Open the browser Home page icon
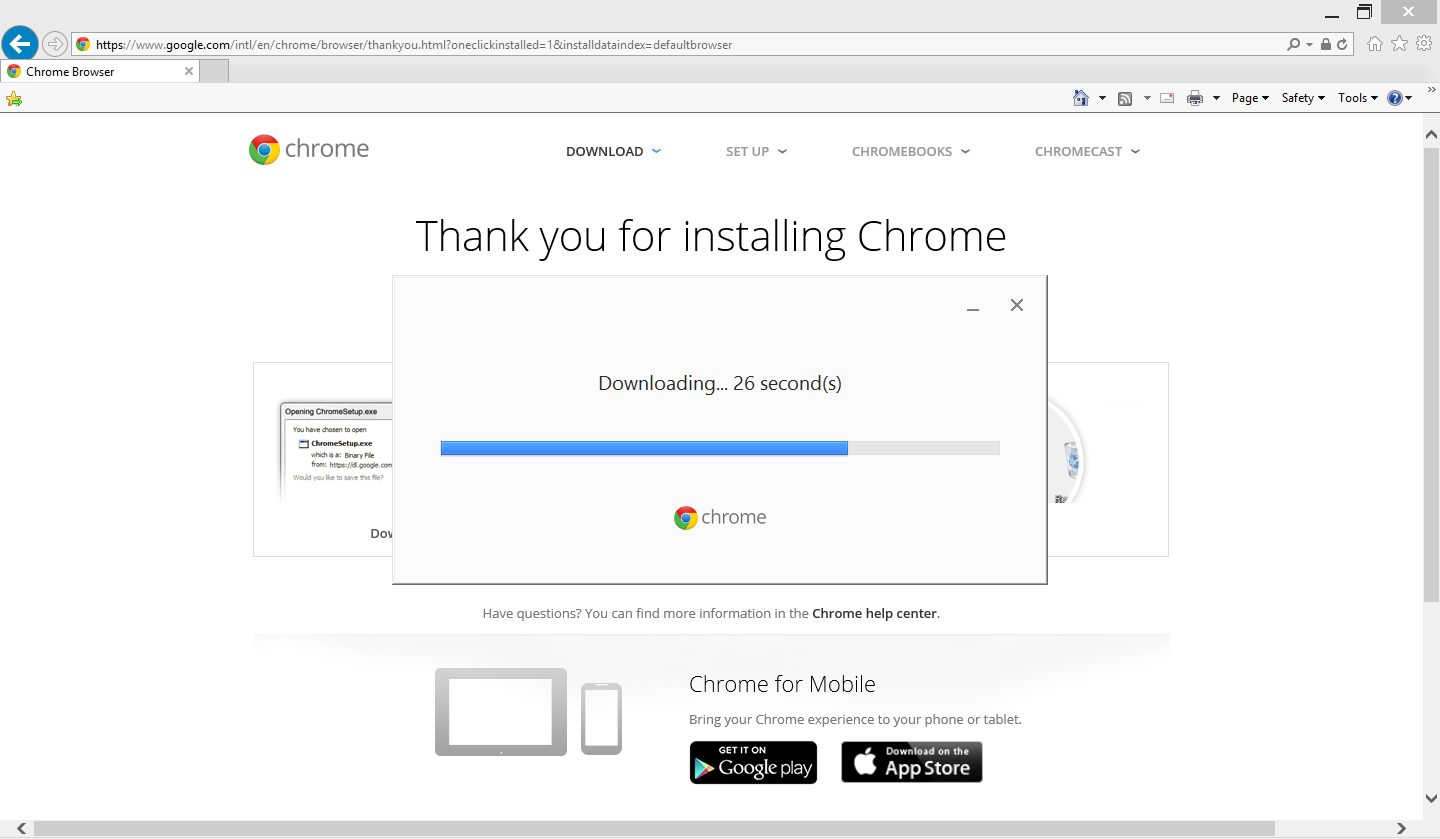The image size is (1440, 839). point(1374,44)
